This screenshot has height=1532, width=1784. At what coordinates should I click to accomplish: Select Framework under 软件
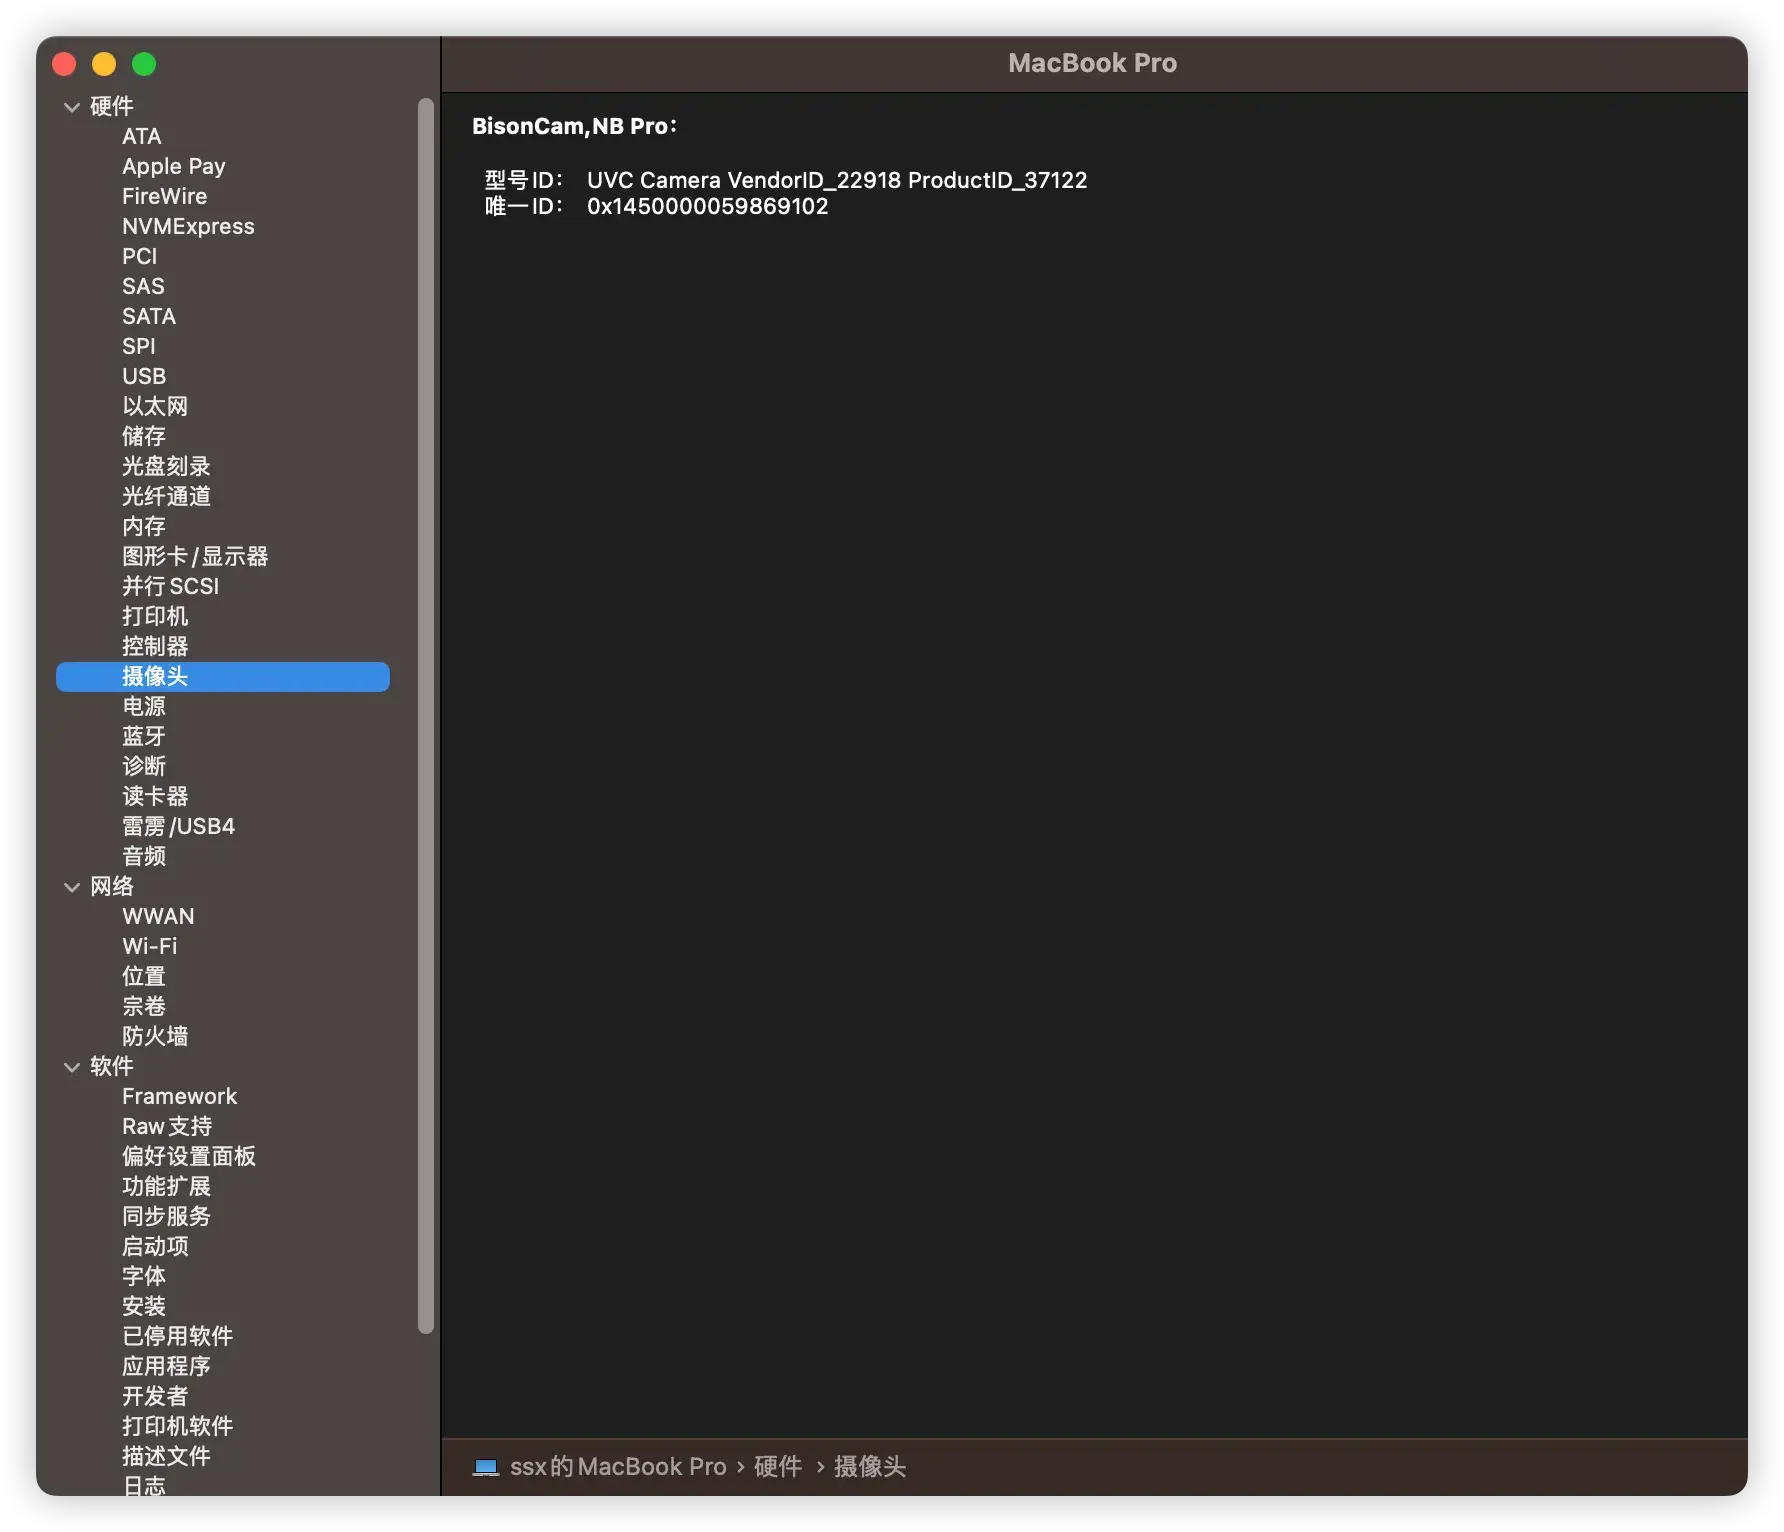pyautogui.click(x=180, y=1096)
